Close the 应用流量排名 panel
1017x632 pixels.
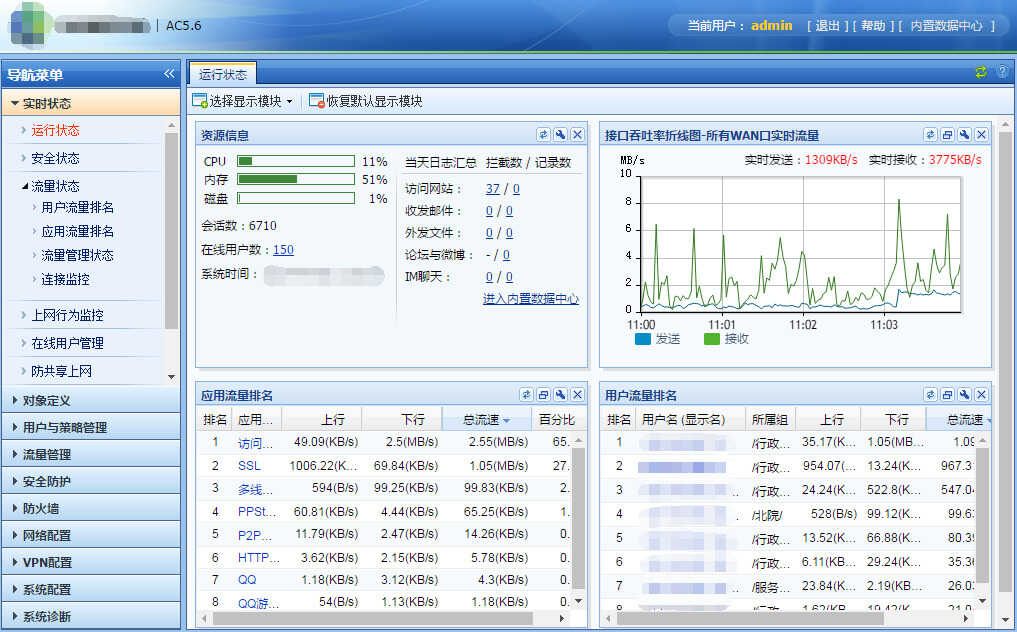(577, 395)
